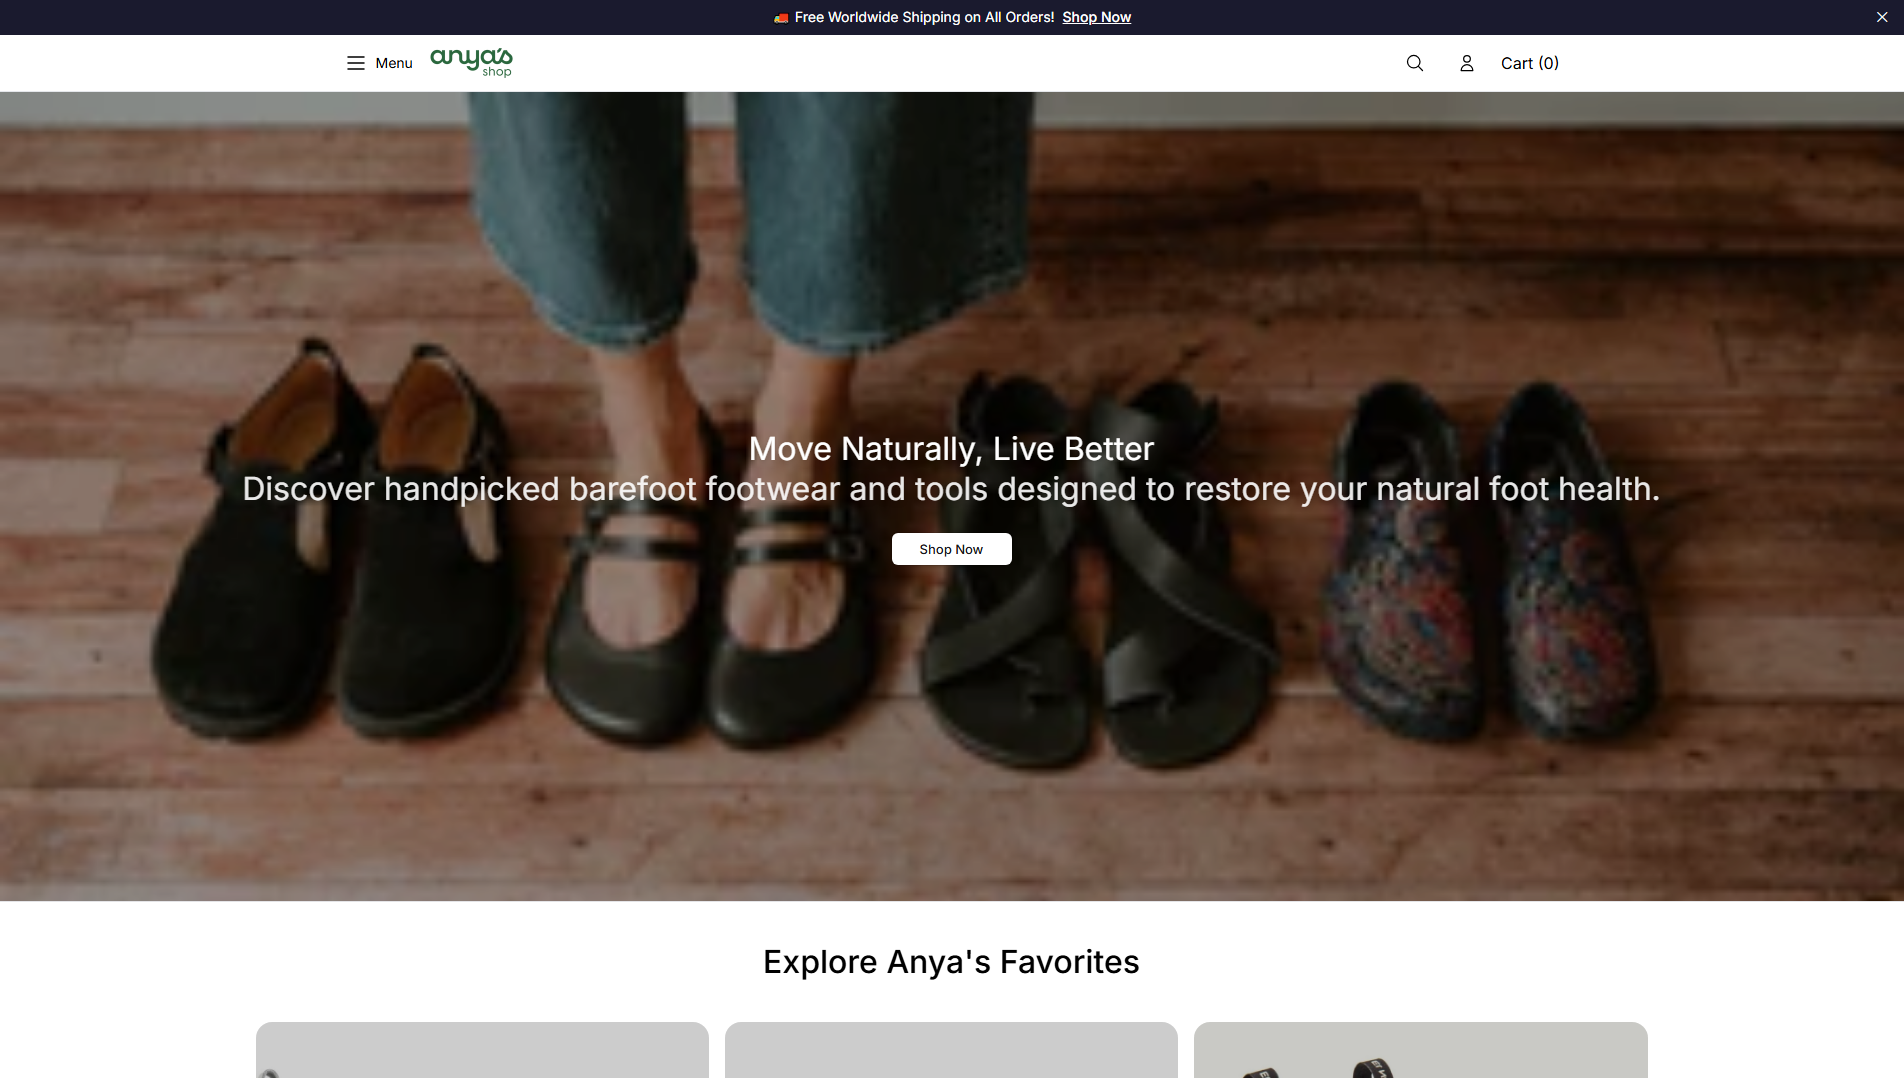Click the 'Discover handpicked barefoot footwear' tagline
Image resolution: width=1904 pixels, height=1078 pixels.
pos(951,489)
